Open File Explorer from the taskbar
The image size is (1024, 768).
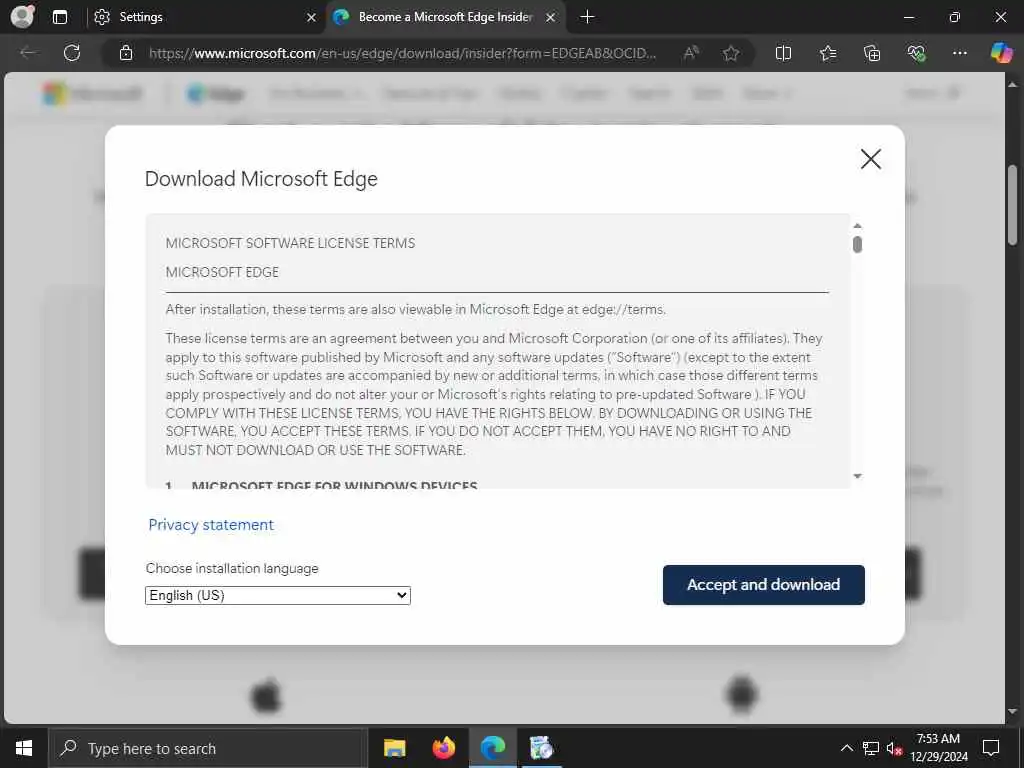coord(394,748)
